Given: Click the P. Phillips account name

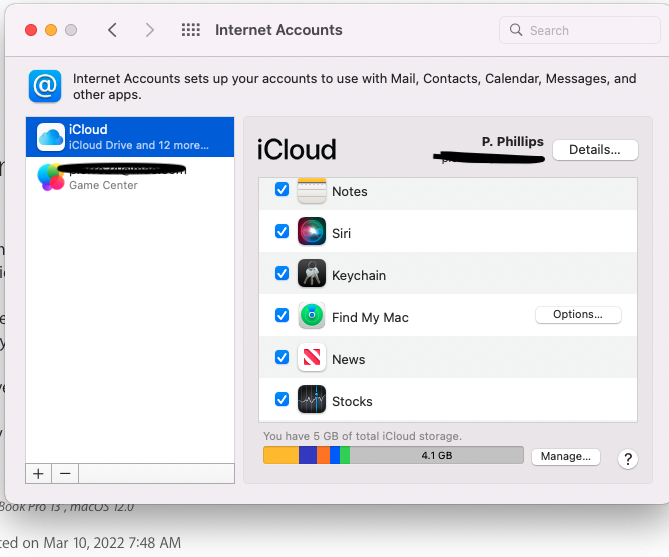Looking at the screenshot, I should coord(513,141).
